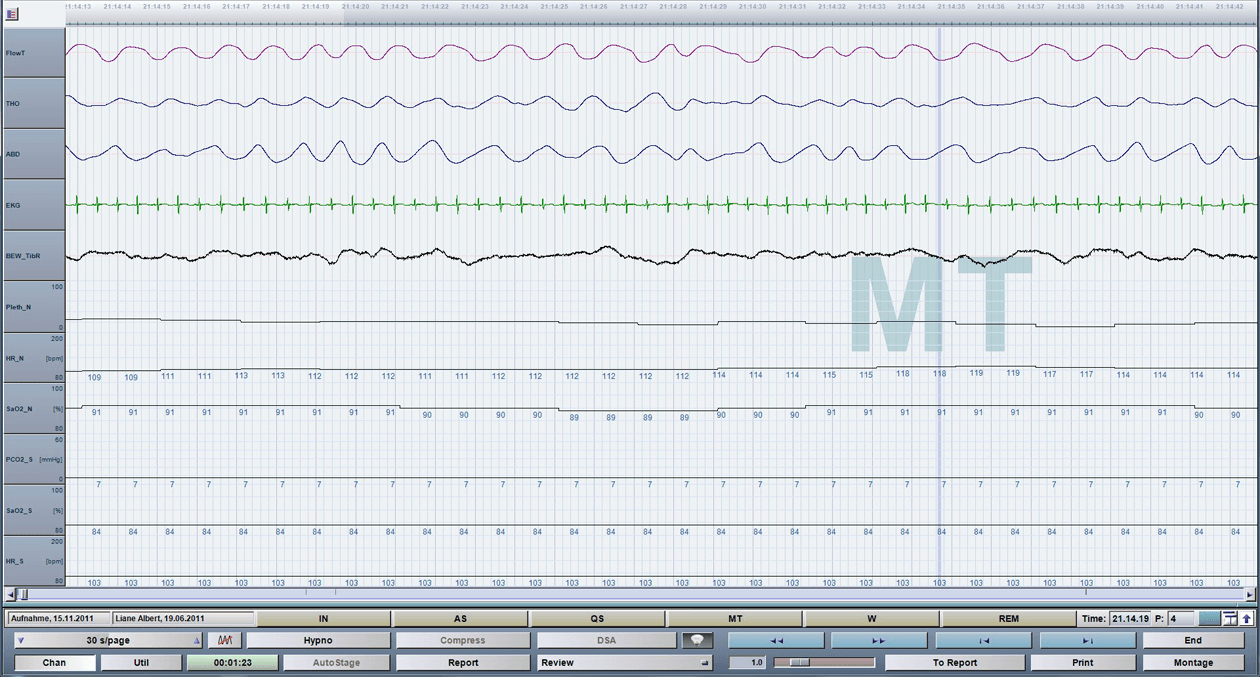Click the 21:14:13 timestamp on time ruler
The width and height of the screenshot is (1260, 677).
coord(79,7)
